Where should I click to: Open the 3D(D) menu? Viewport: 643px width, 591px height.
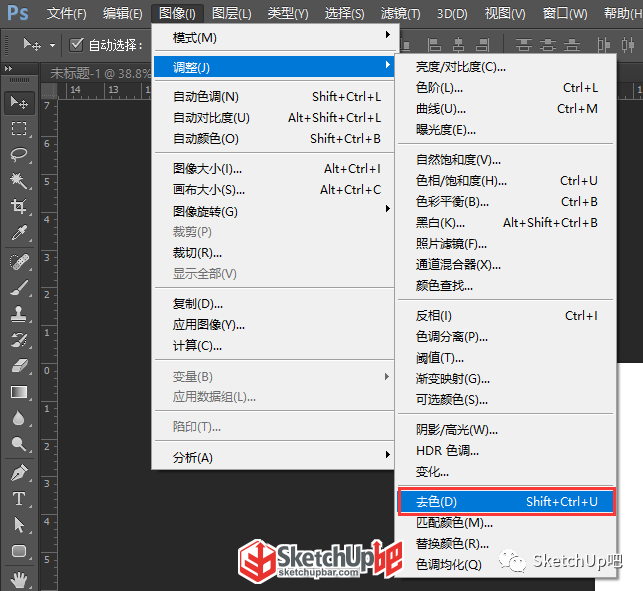tap(452, 14)
